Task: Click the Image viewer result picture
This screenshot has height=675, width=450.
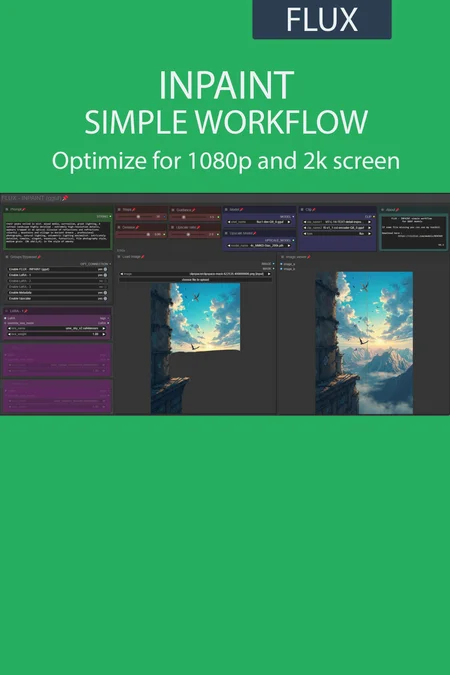Action: pos(364,343)
